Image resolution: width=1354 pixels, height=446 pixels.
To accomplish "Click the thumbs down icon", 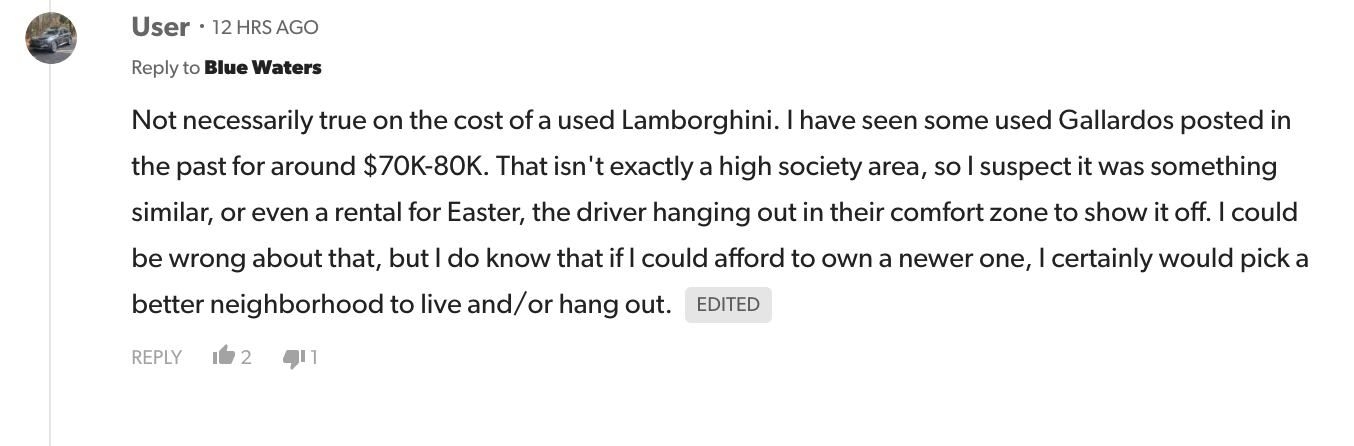I will (x=294, y=357).
